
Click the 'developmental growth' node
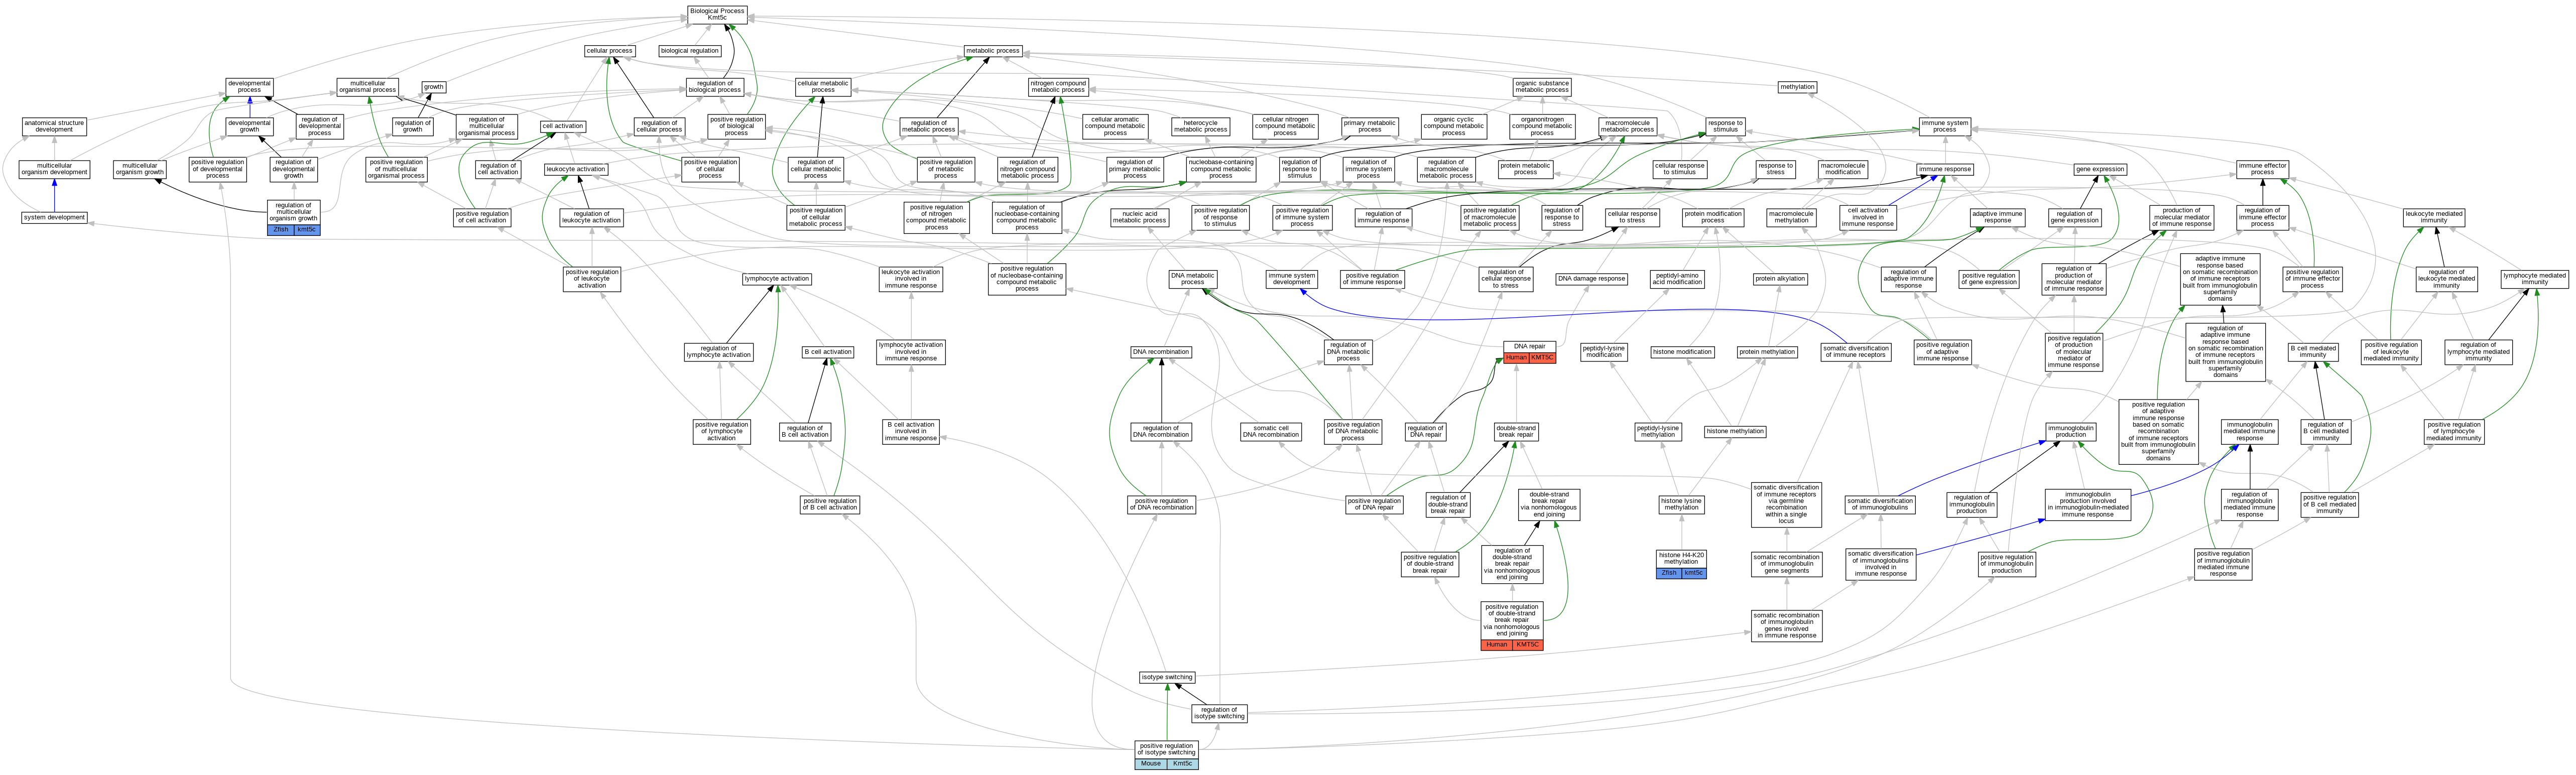[x=249, y=126]
